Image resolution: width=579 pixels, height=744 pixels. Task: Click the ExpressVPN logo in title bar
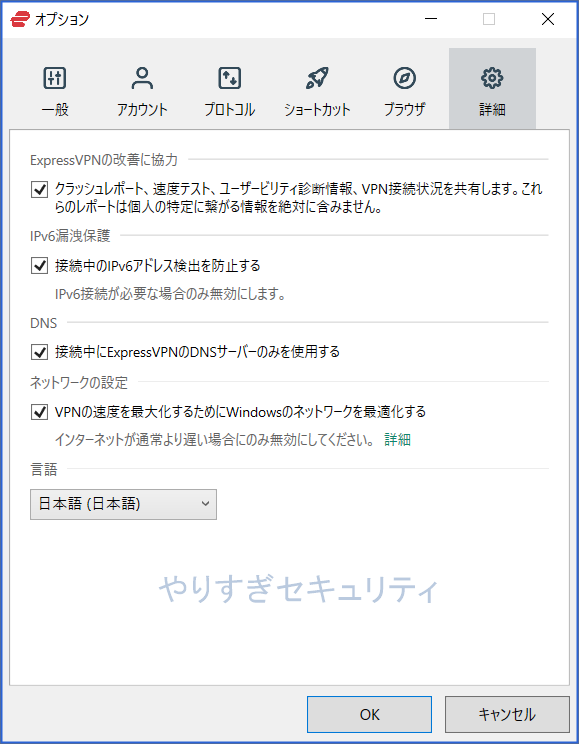pyautogui.click(x=20, y=19)
